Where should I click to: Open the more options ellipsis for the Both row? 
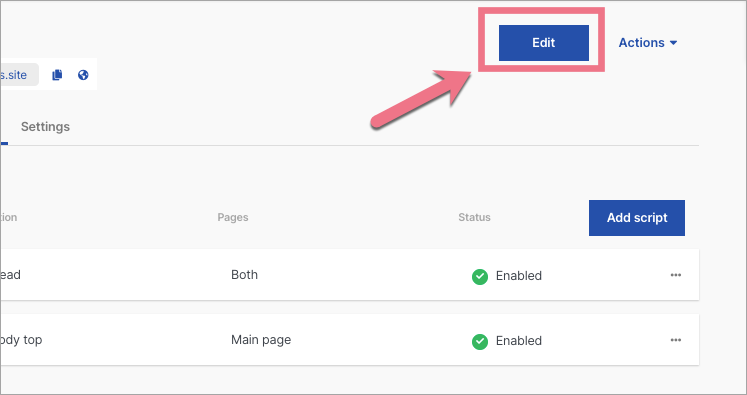pos(676,275)
